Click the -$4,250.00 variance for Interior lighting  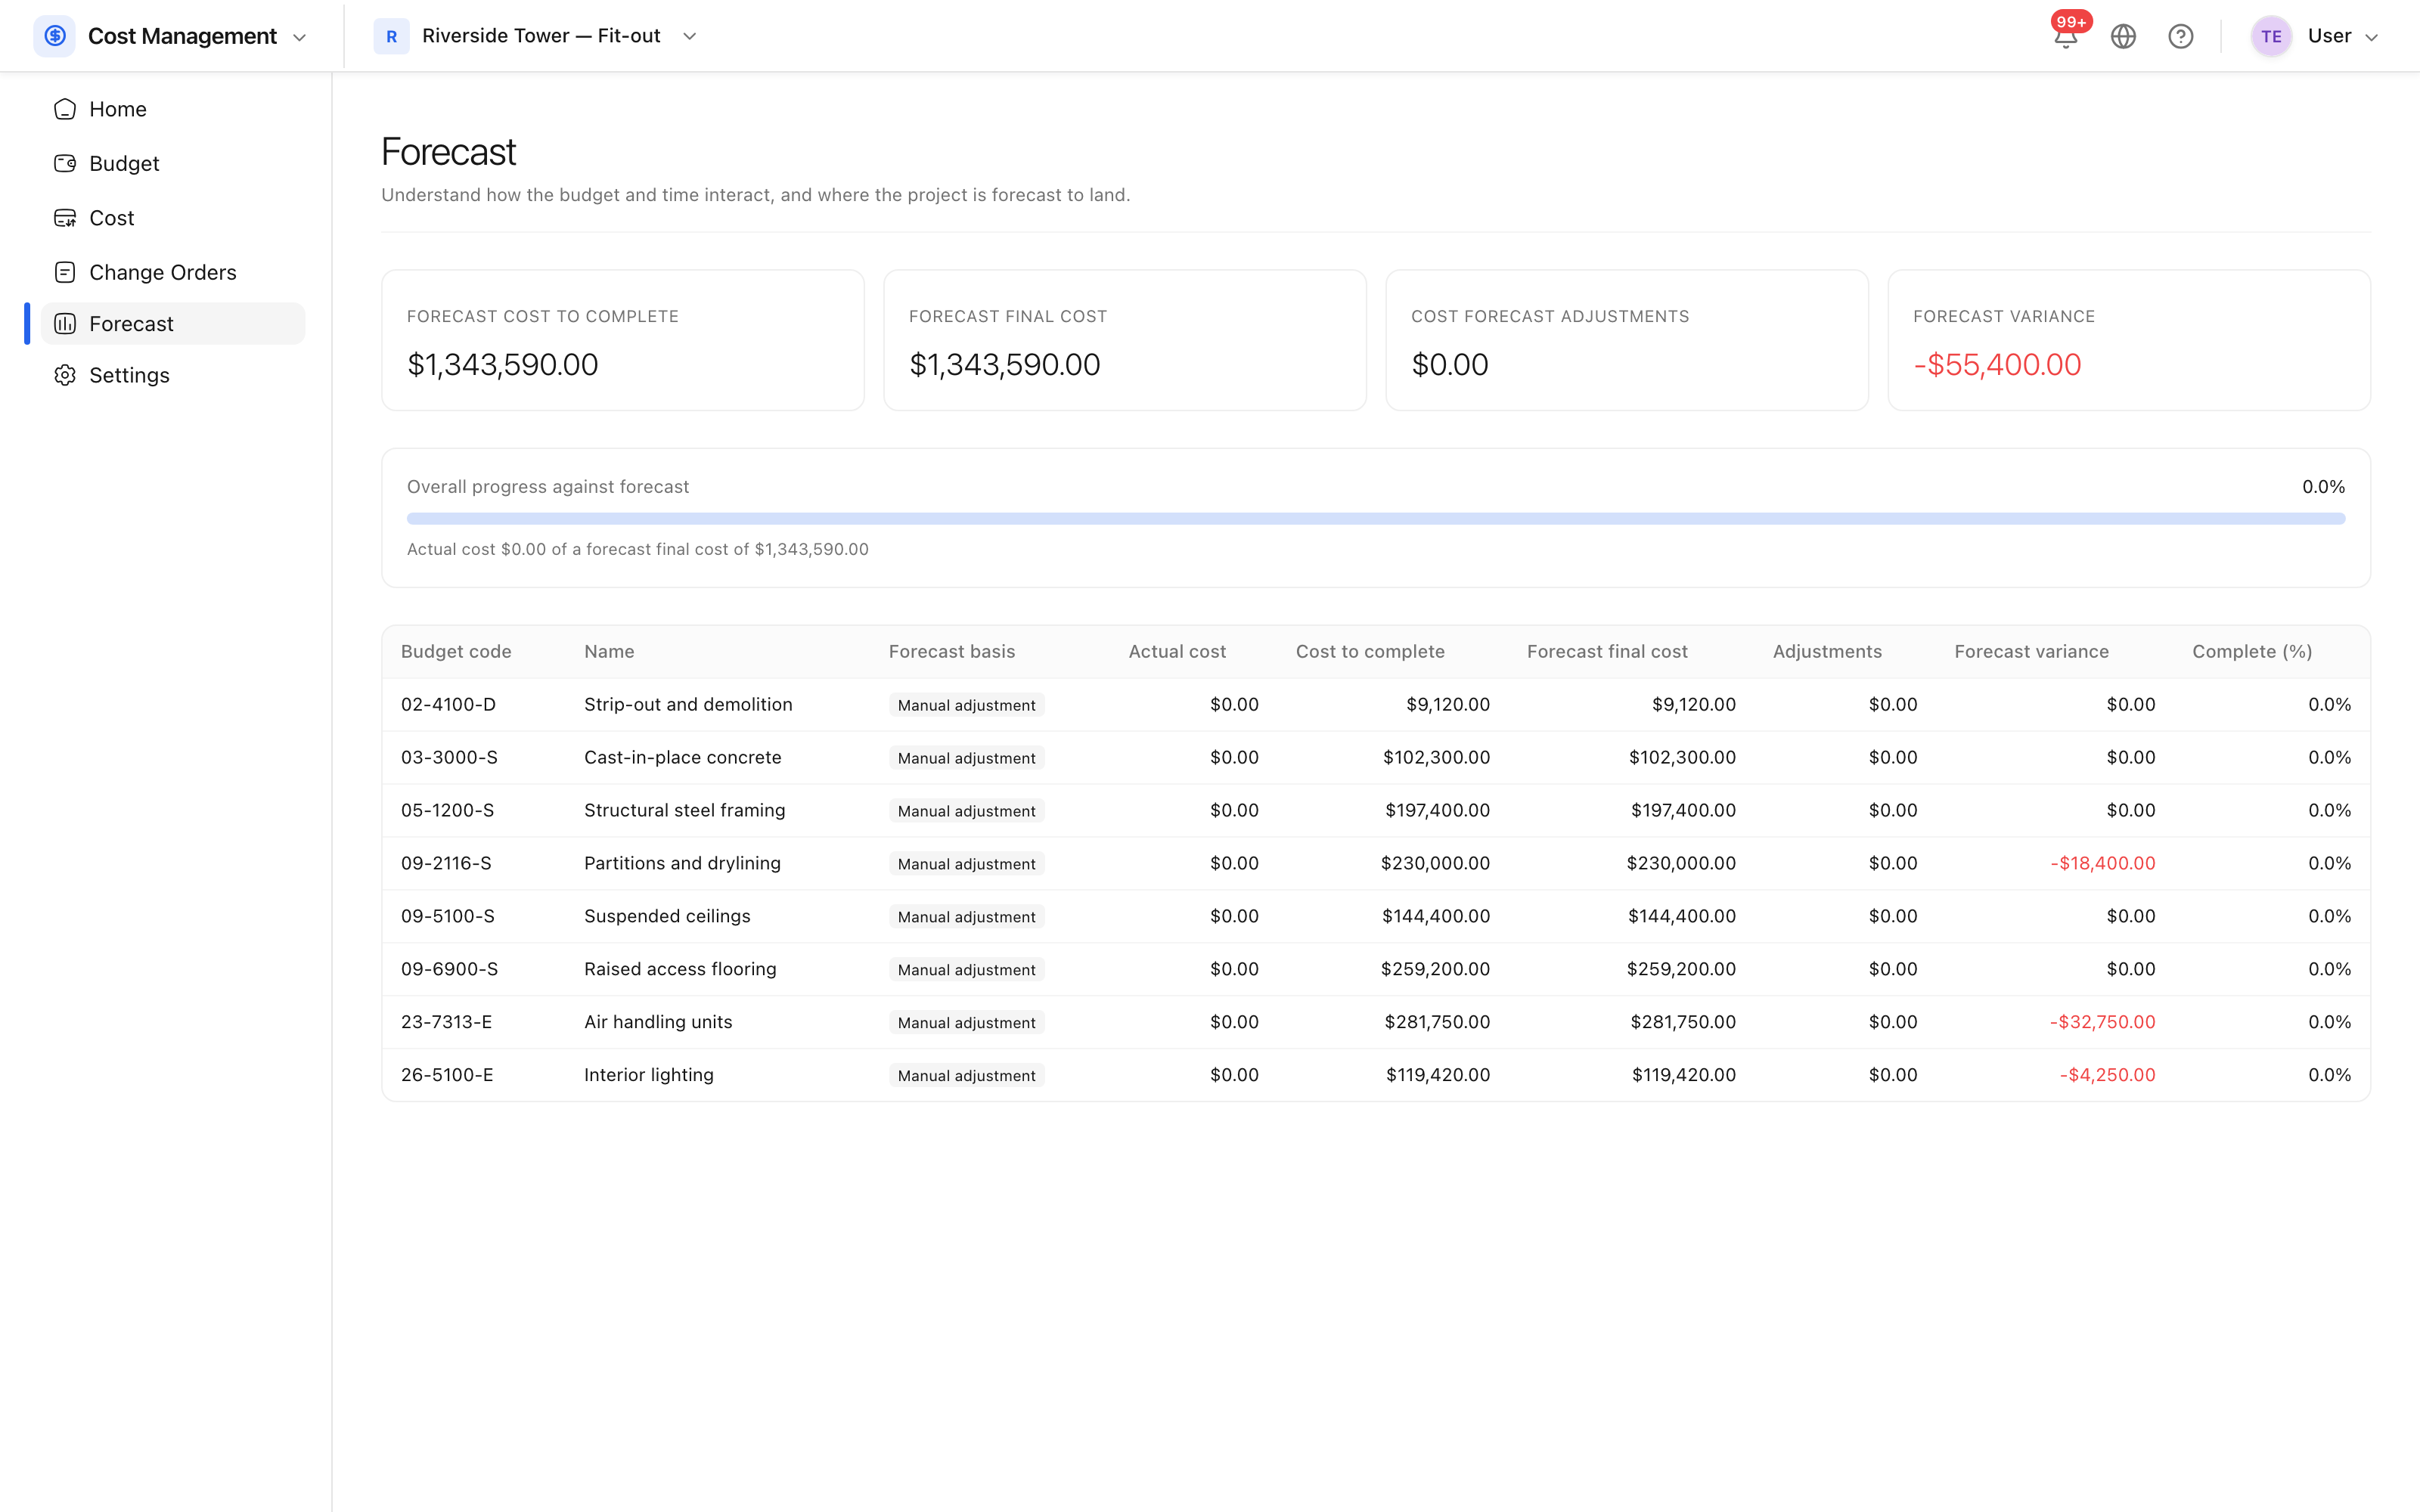2107,1075
